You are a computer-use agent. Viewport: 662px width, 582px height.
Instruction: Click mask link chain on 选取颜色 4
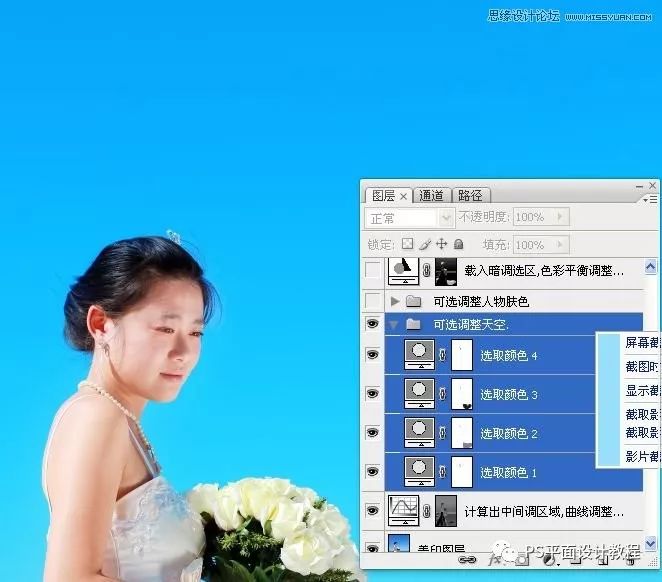tap(442, 355)
